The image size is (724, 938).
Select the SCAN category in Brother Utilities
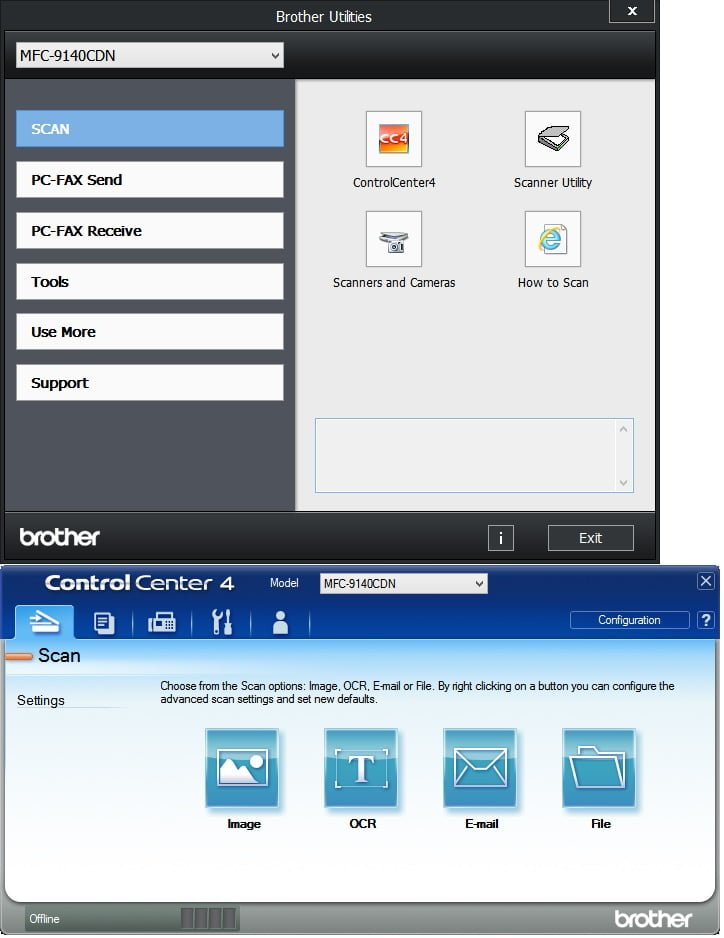click(150, 129)
